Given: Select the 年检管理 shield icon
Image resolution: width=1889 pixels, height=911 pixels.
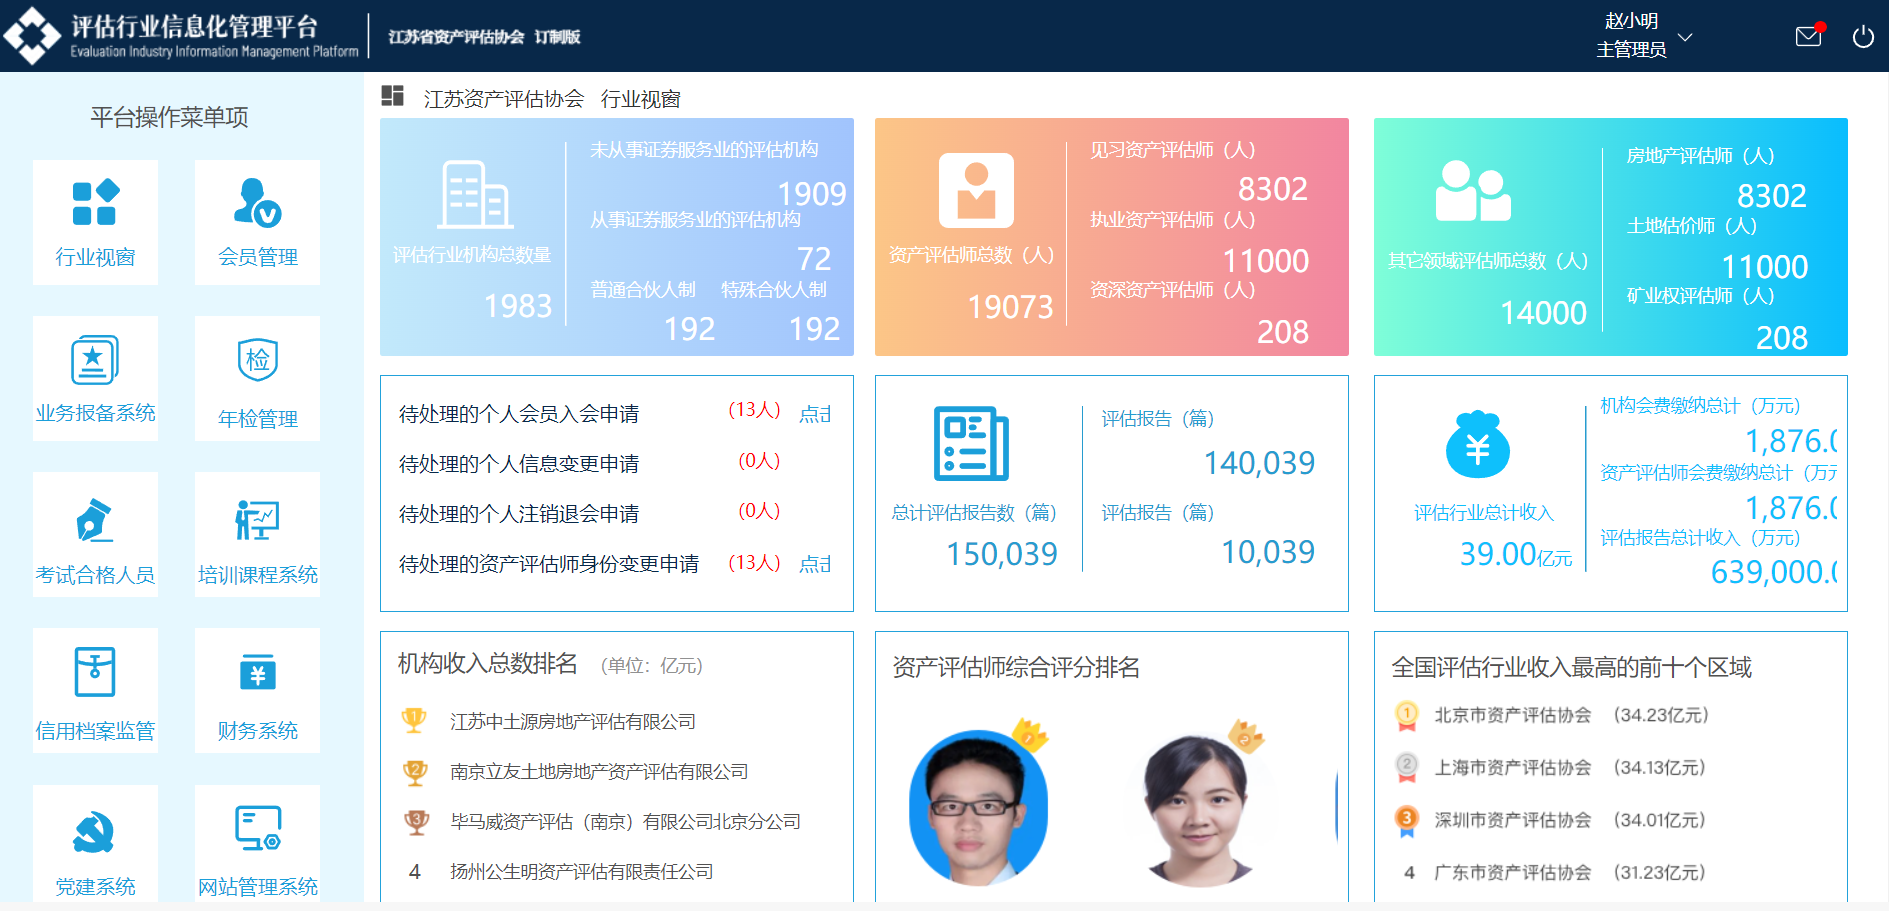Looking at the screenshot, I should point(257,361).
